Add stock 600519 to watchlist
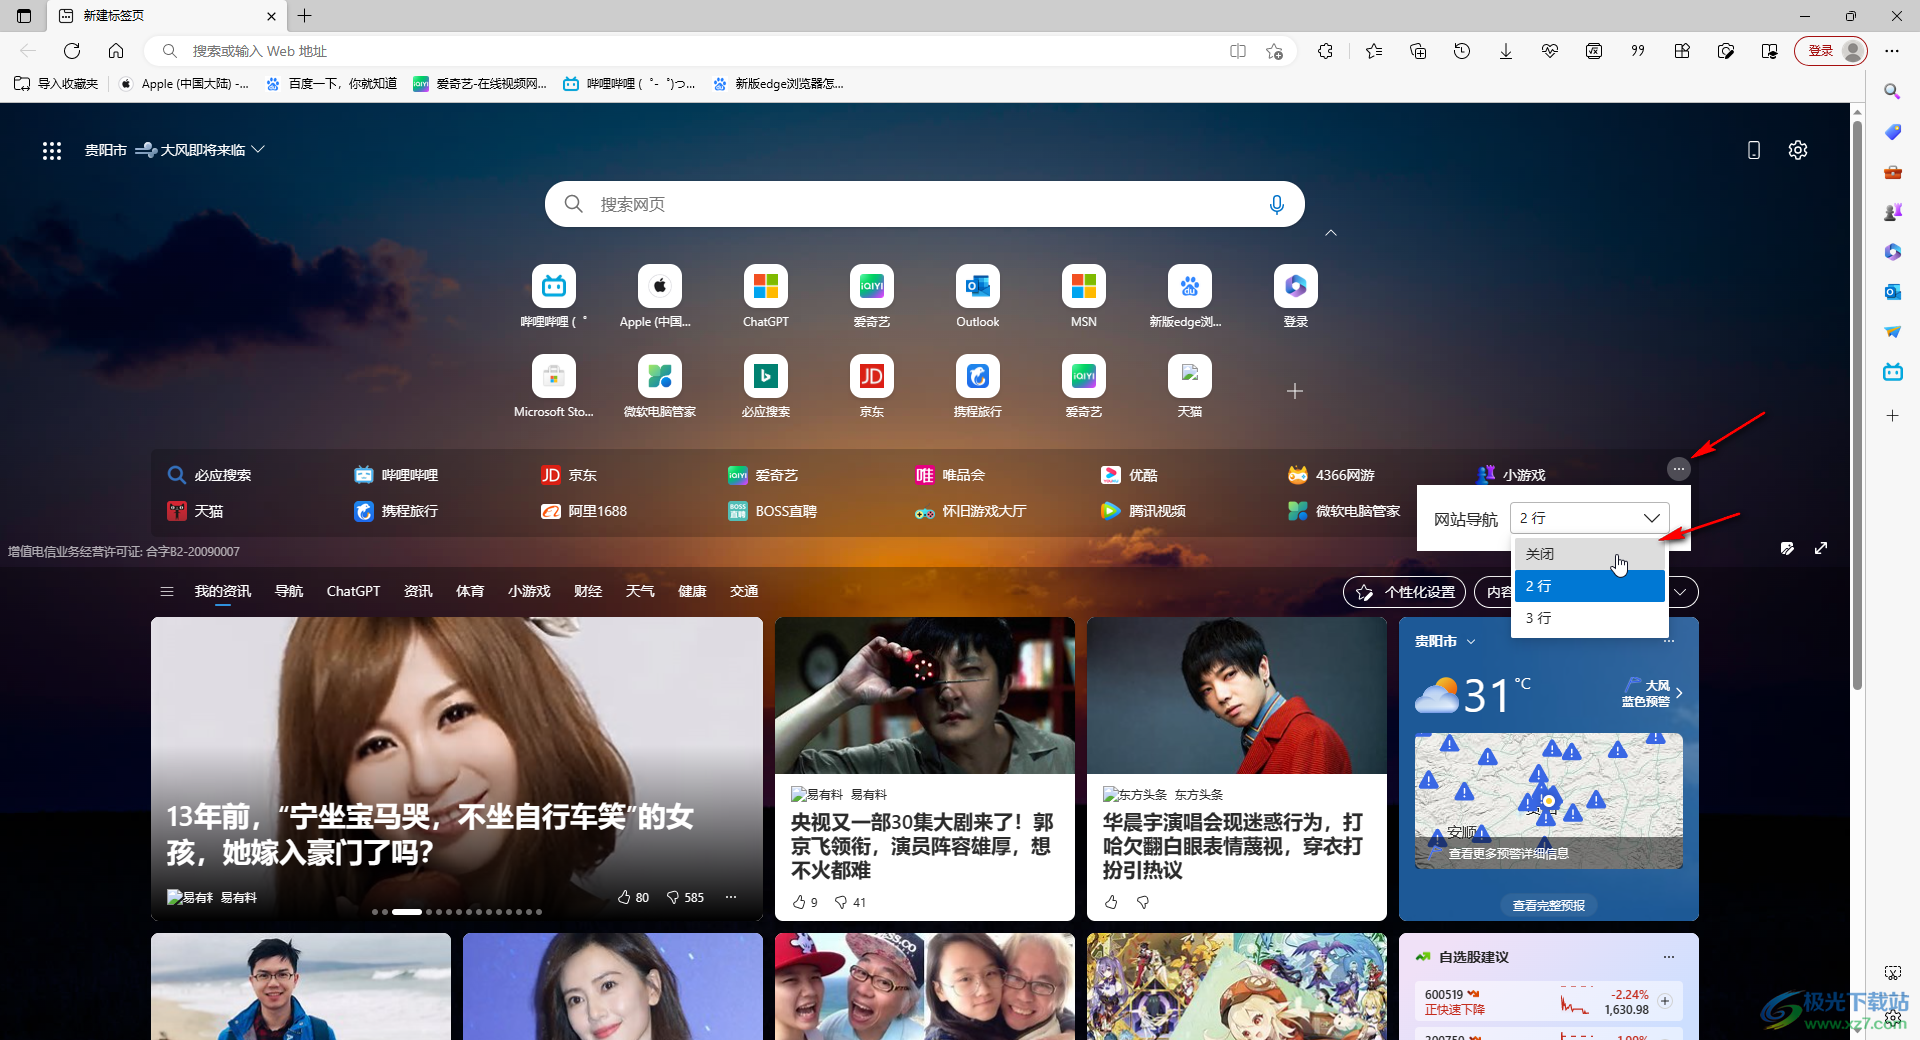1920x1040 pixels. click(x=1665, y=1001)
